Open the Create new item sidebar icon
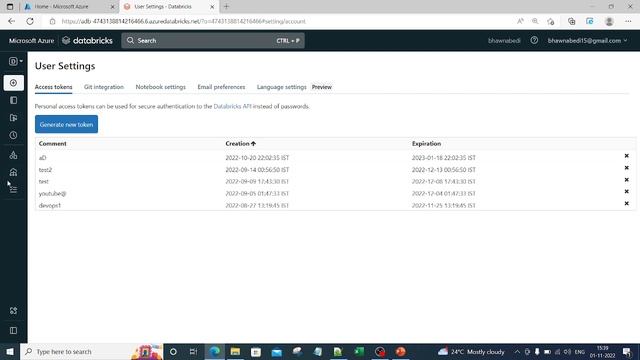The image size is (640, 360). point(13,83)
